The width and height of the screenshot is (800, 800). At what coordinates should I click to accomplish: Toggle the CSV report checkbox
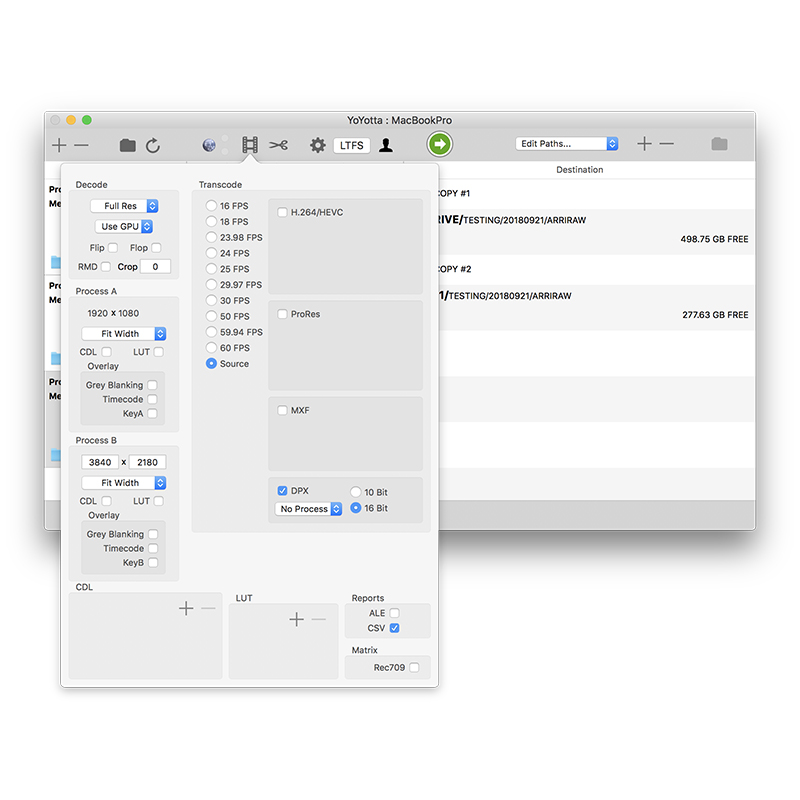tap(395, 628)
